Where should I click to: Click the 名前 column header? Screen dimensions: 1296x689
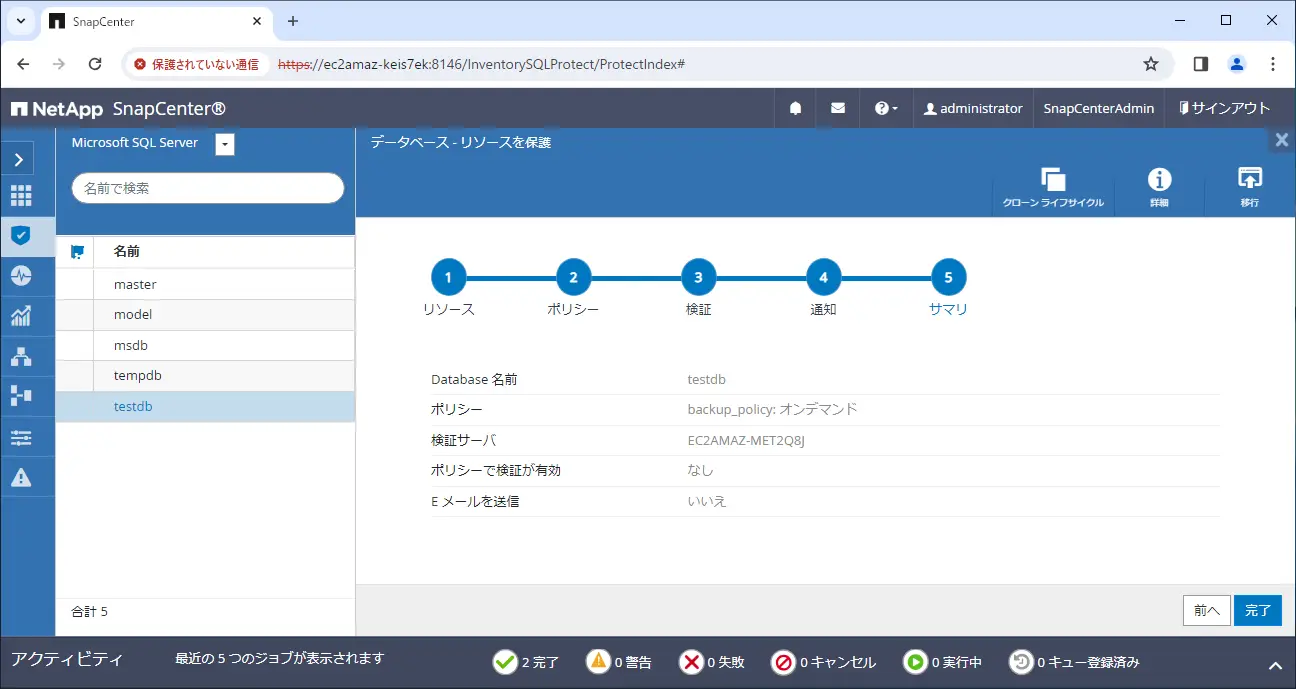tap(127, 252)
